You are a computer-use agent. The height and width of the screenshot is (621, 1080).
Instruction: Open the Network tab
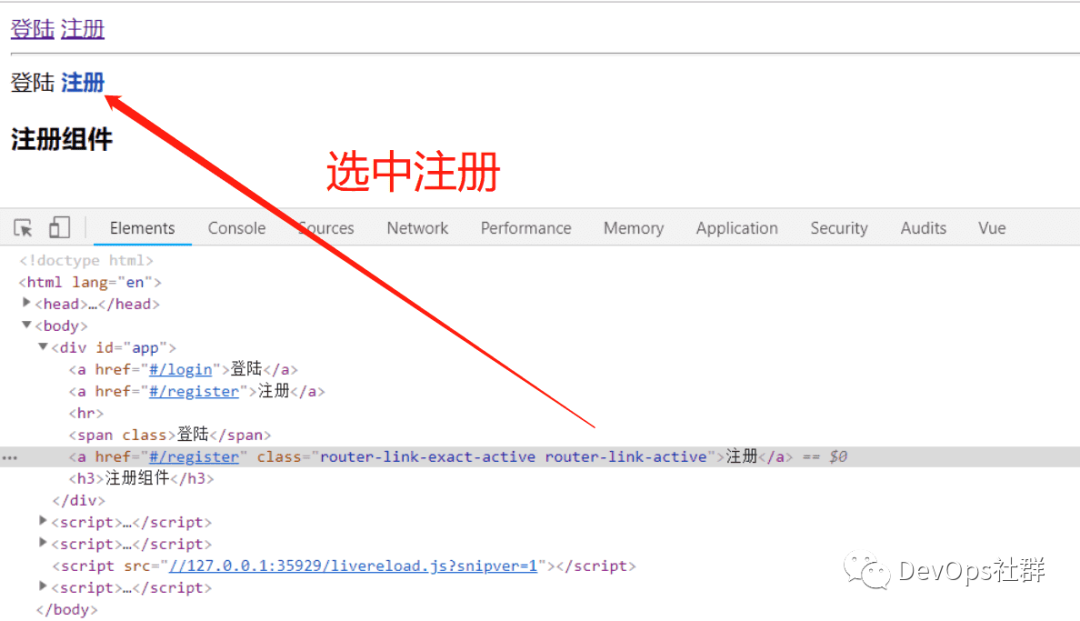[417, 228]
